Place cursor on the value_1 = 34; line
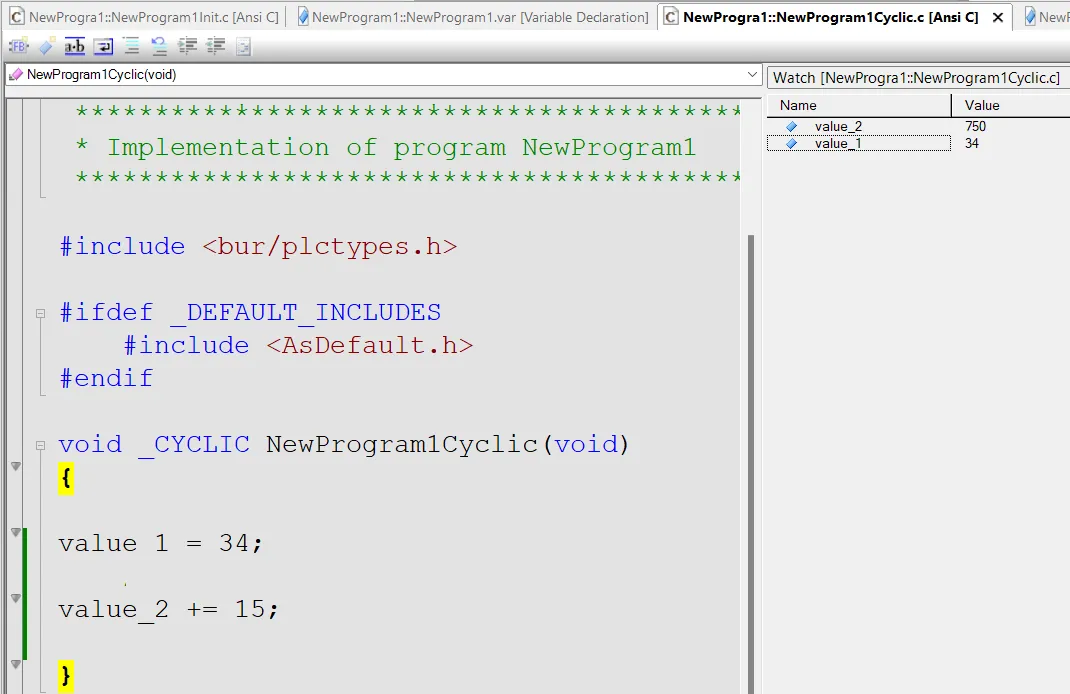This screenshot has width=1070, height=694. [x=160, y=544]
